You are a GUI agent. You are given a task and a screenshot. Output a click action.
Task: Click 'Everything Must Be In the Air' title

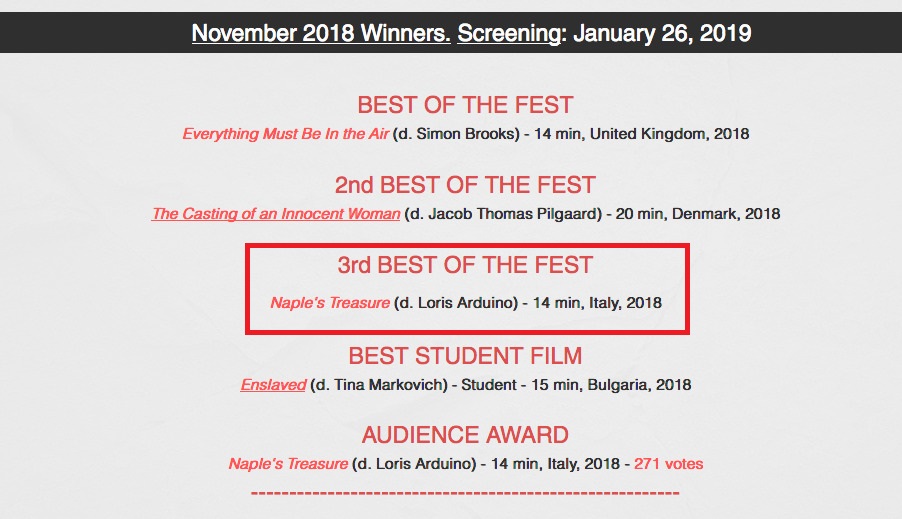point(286,134)
